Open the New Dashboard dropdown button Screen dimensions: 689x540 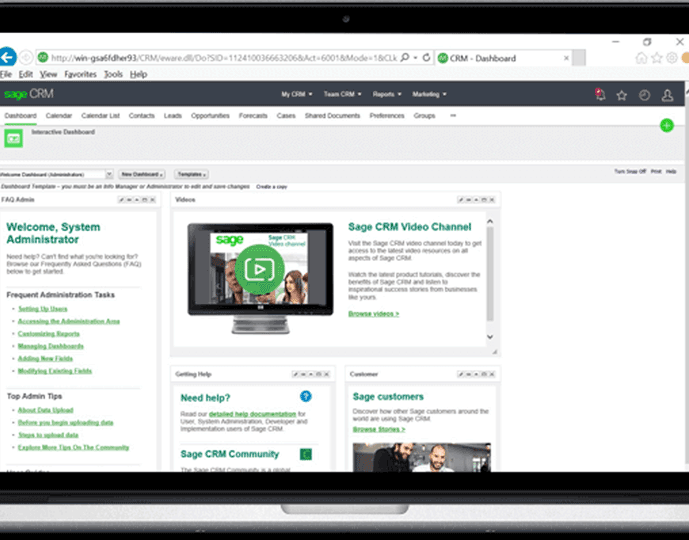[x=142, y=174]
